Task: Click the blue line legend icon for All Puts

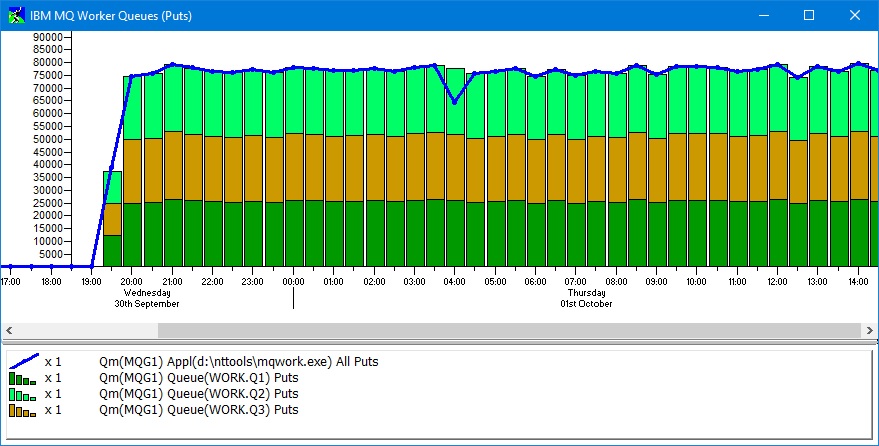Action: (x=24, y=361)
